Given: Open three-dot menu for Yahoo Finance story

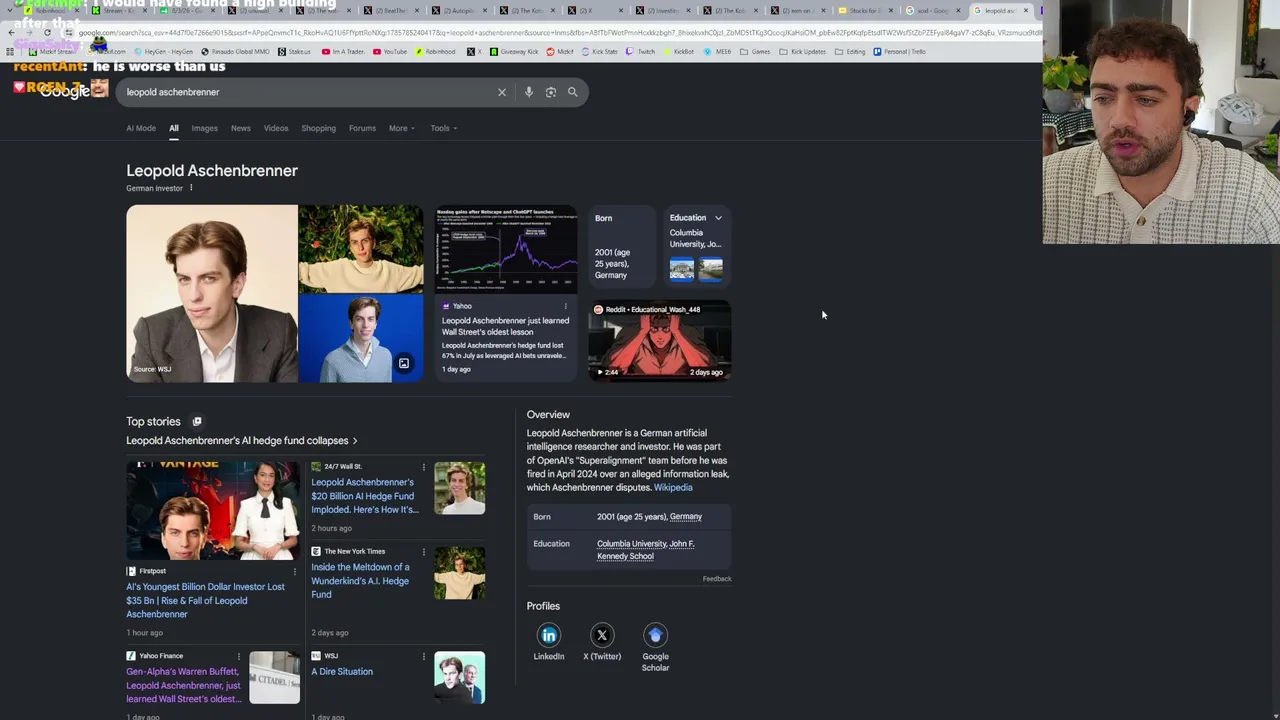Looking at the screenshot, I should (x=238, y=656).
